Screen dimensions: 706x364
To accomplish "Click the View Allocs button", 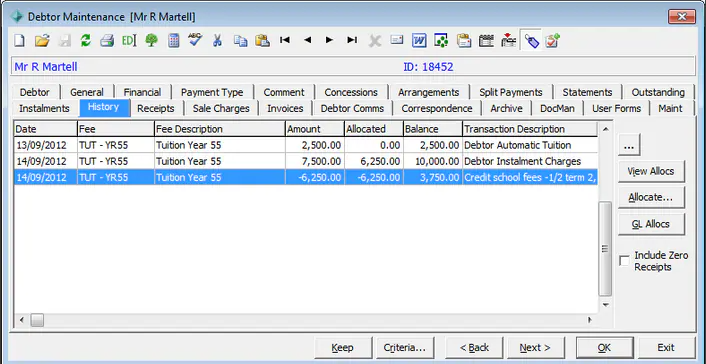I will (x=651, y=171).
